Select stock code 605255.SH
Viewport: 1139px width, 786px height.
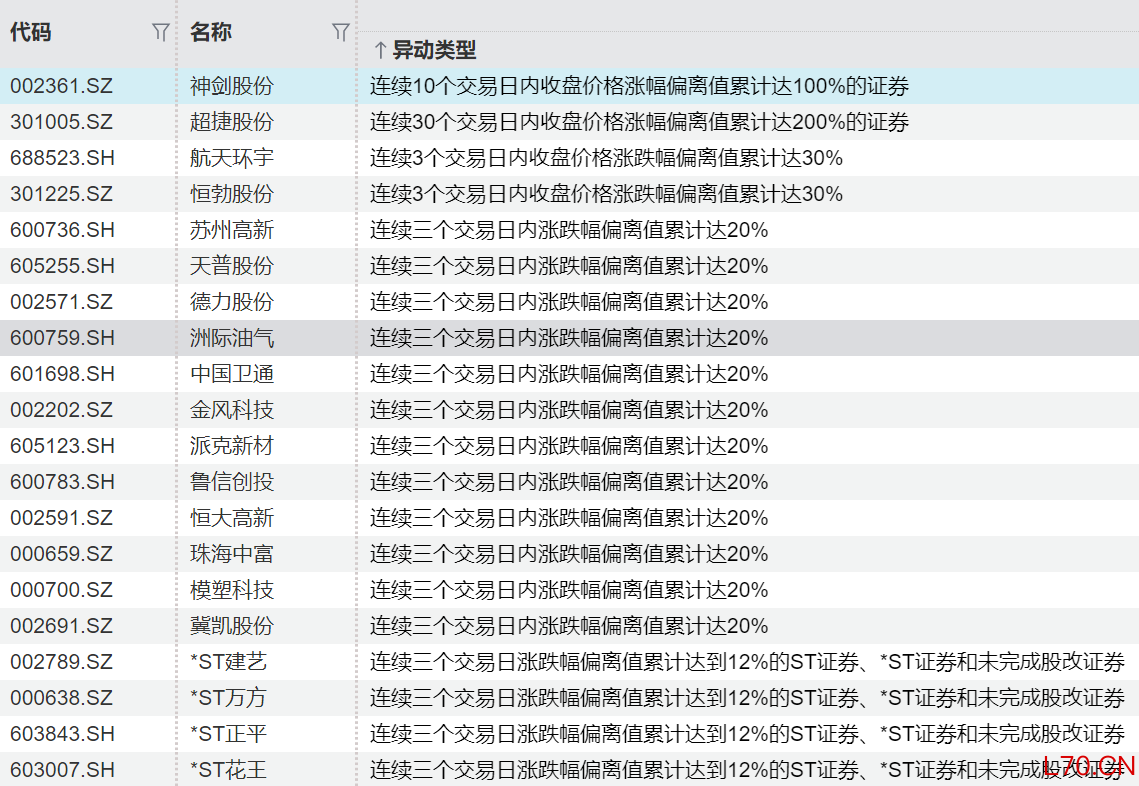pos(62,266)
